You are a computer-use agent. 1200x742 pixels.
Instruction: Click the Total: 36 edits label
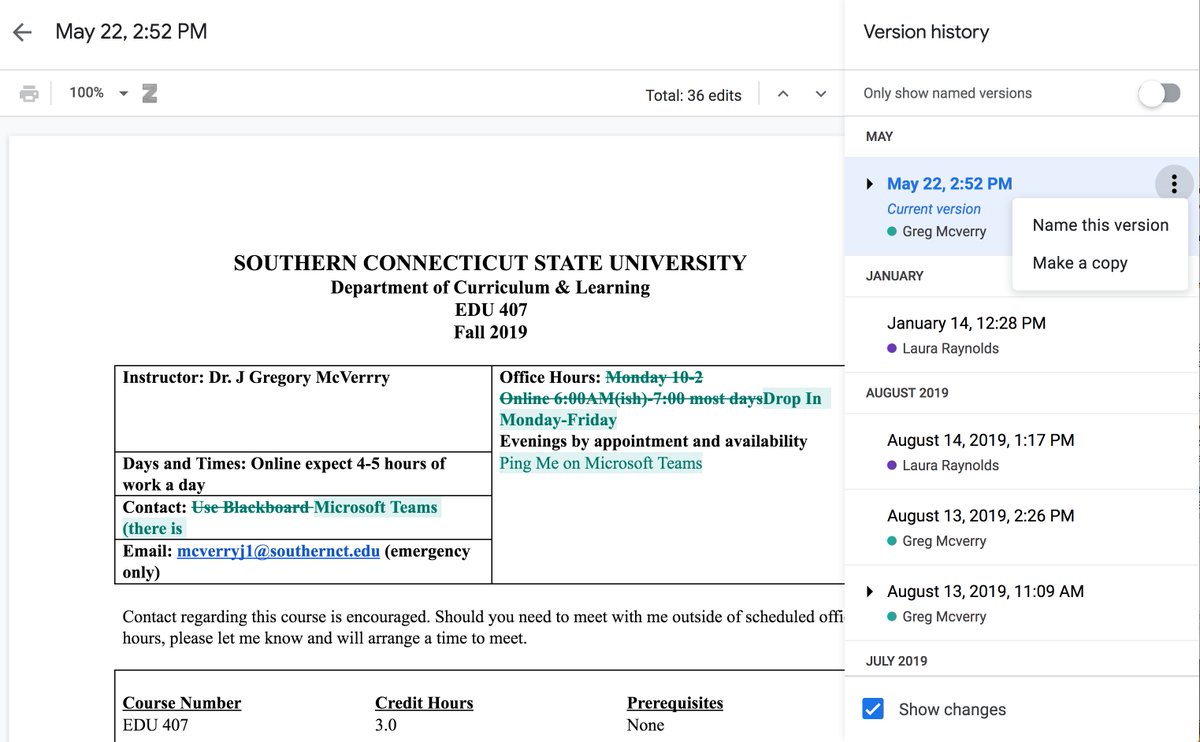(x=693, y=96)
